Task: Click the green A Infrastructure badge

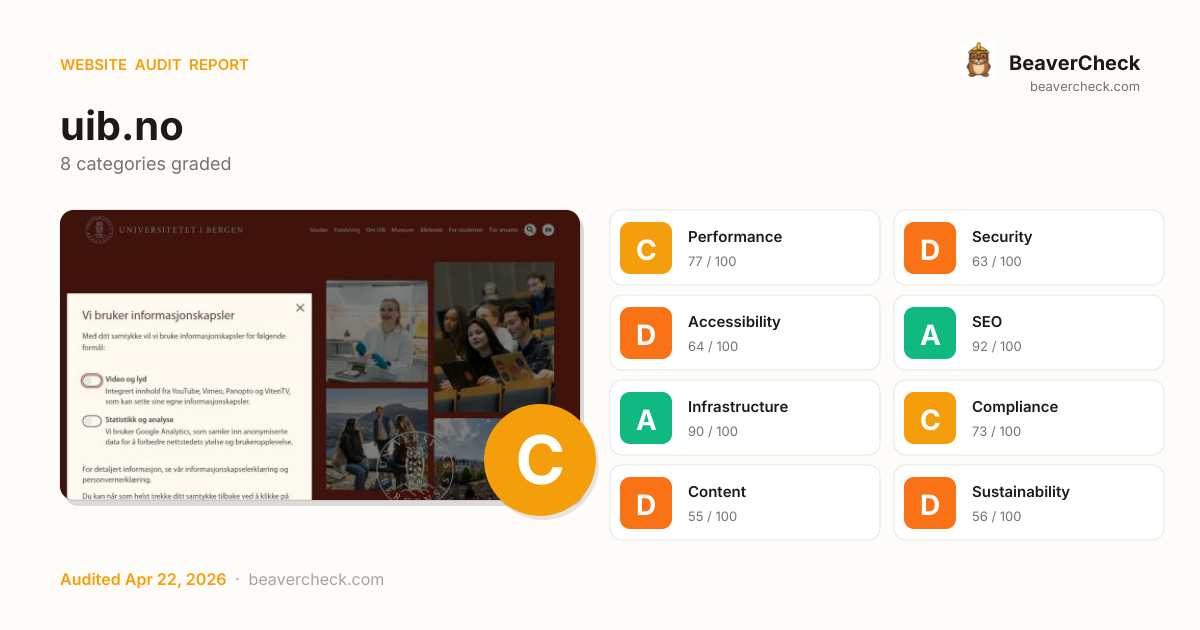Action: tap(646, 418)
